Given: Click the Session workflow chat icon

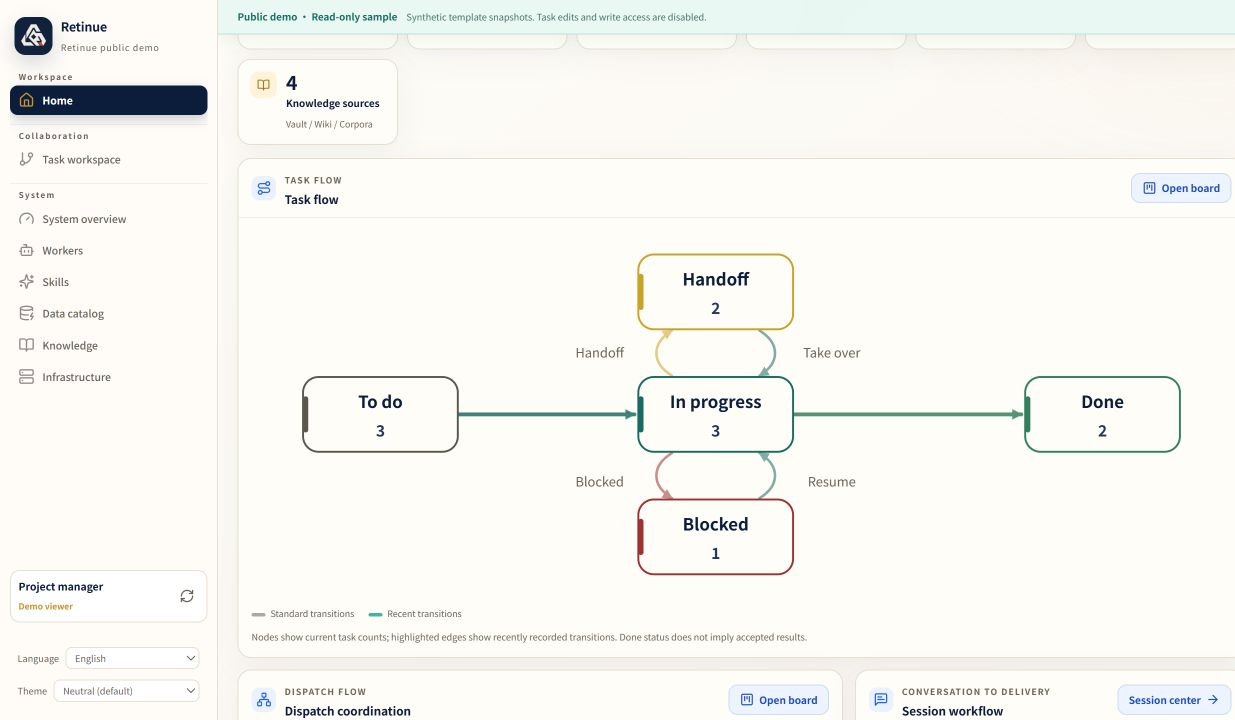Looking at the screenshot, I should 881,700.
